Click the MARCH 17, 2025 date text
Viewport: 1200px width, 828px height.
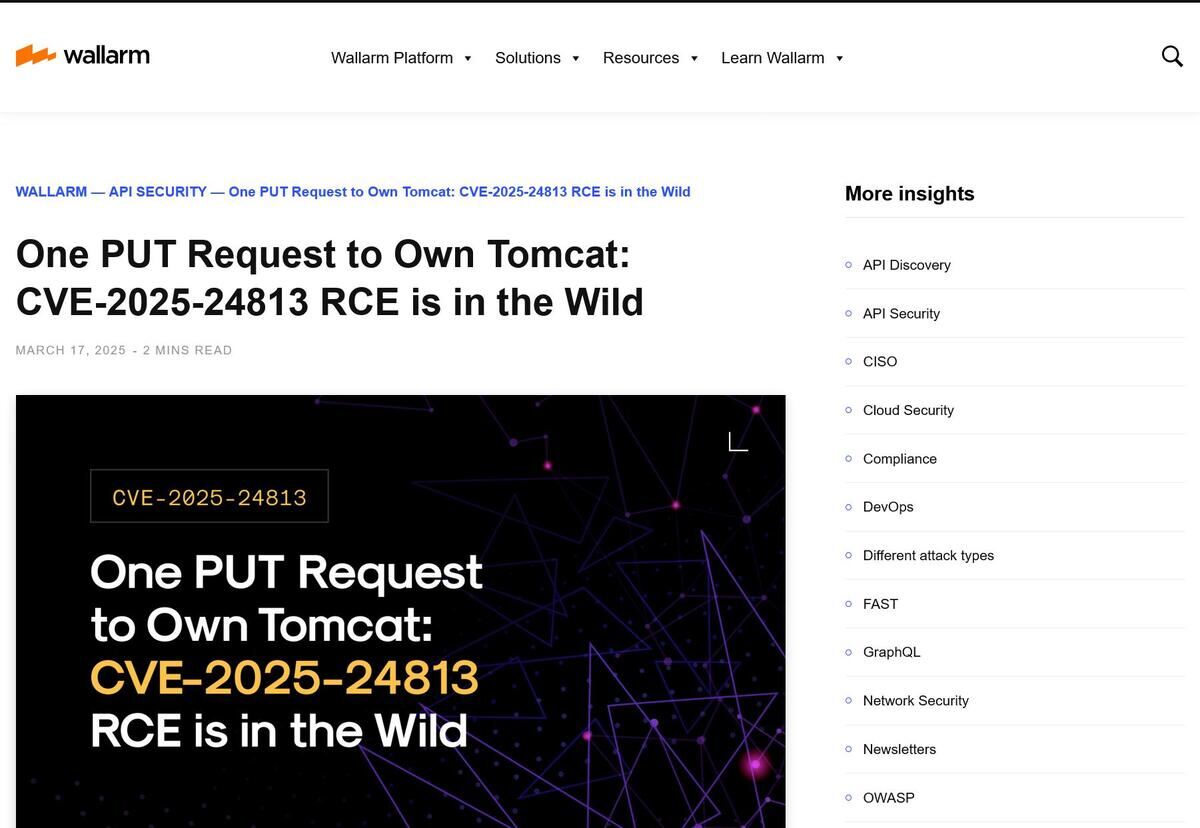tap(71, 350)
